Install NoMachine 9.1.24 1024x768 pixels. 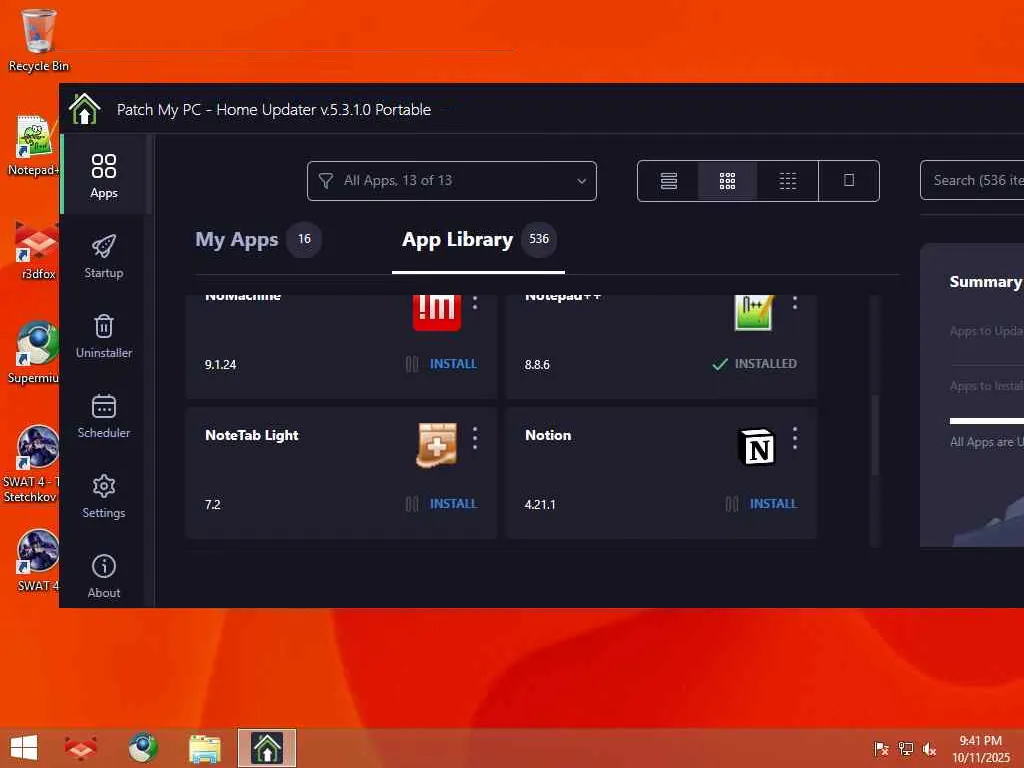click(x=453, y=364)
